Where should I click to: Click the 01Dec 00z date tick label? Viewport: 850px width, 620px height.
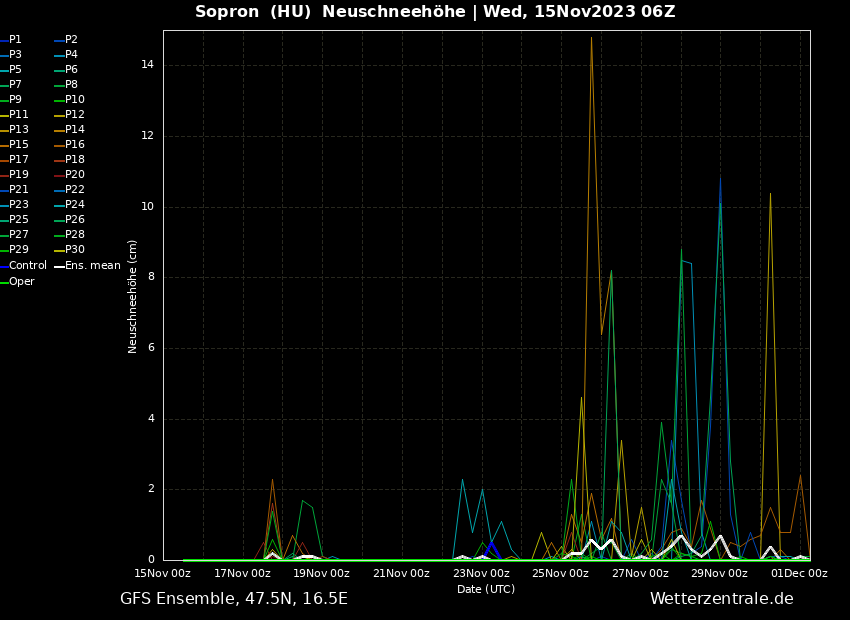[x=799, y=574]
